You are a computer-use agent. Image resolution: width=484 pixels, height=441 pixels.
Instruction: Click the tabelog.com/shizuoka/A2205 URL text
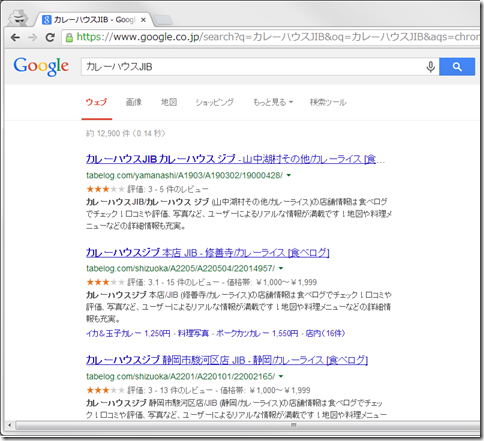point(181,268)
